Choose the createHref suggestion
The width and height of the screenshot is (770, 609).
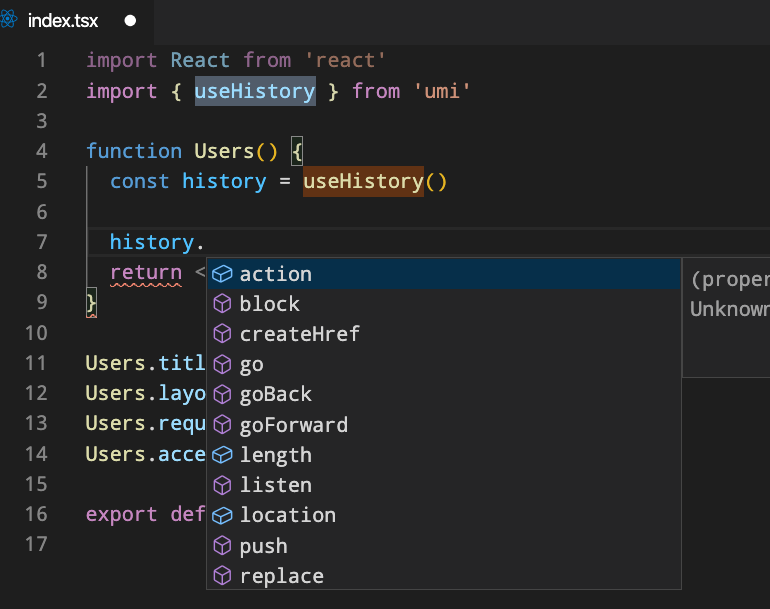444,334
